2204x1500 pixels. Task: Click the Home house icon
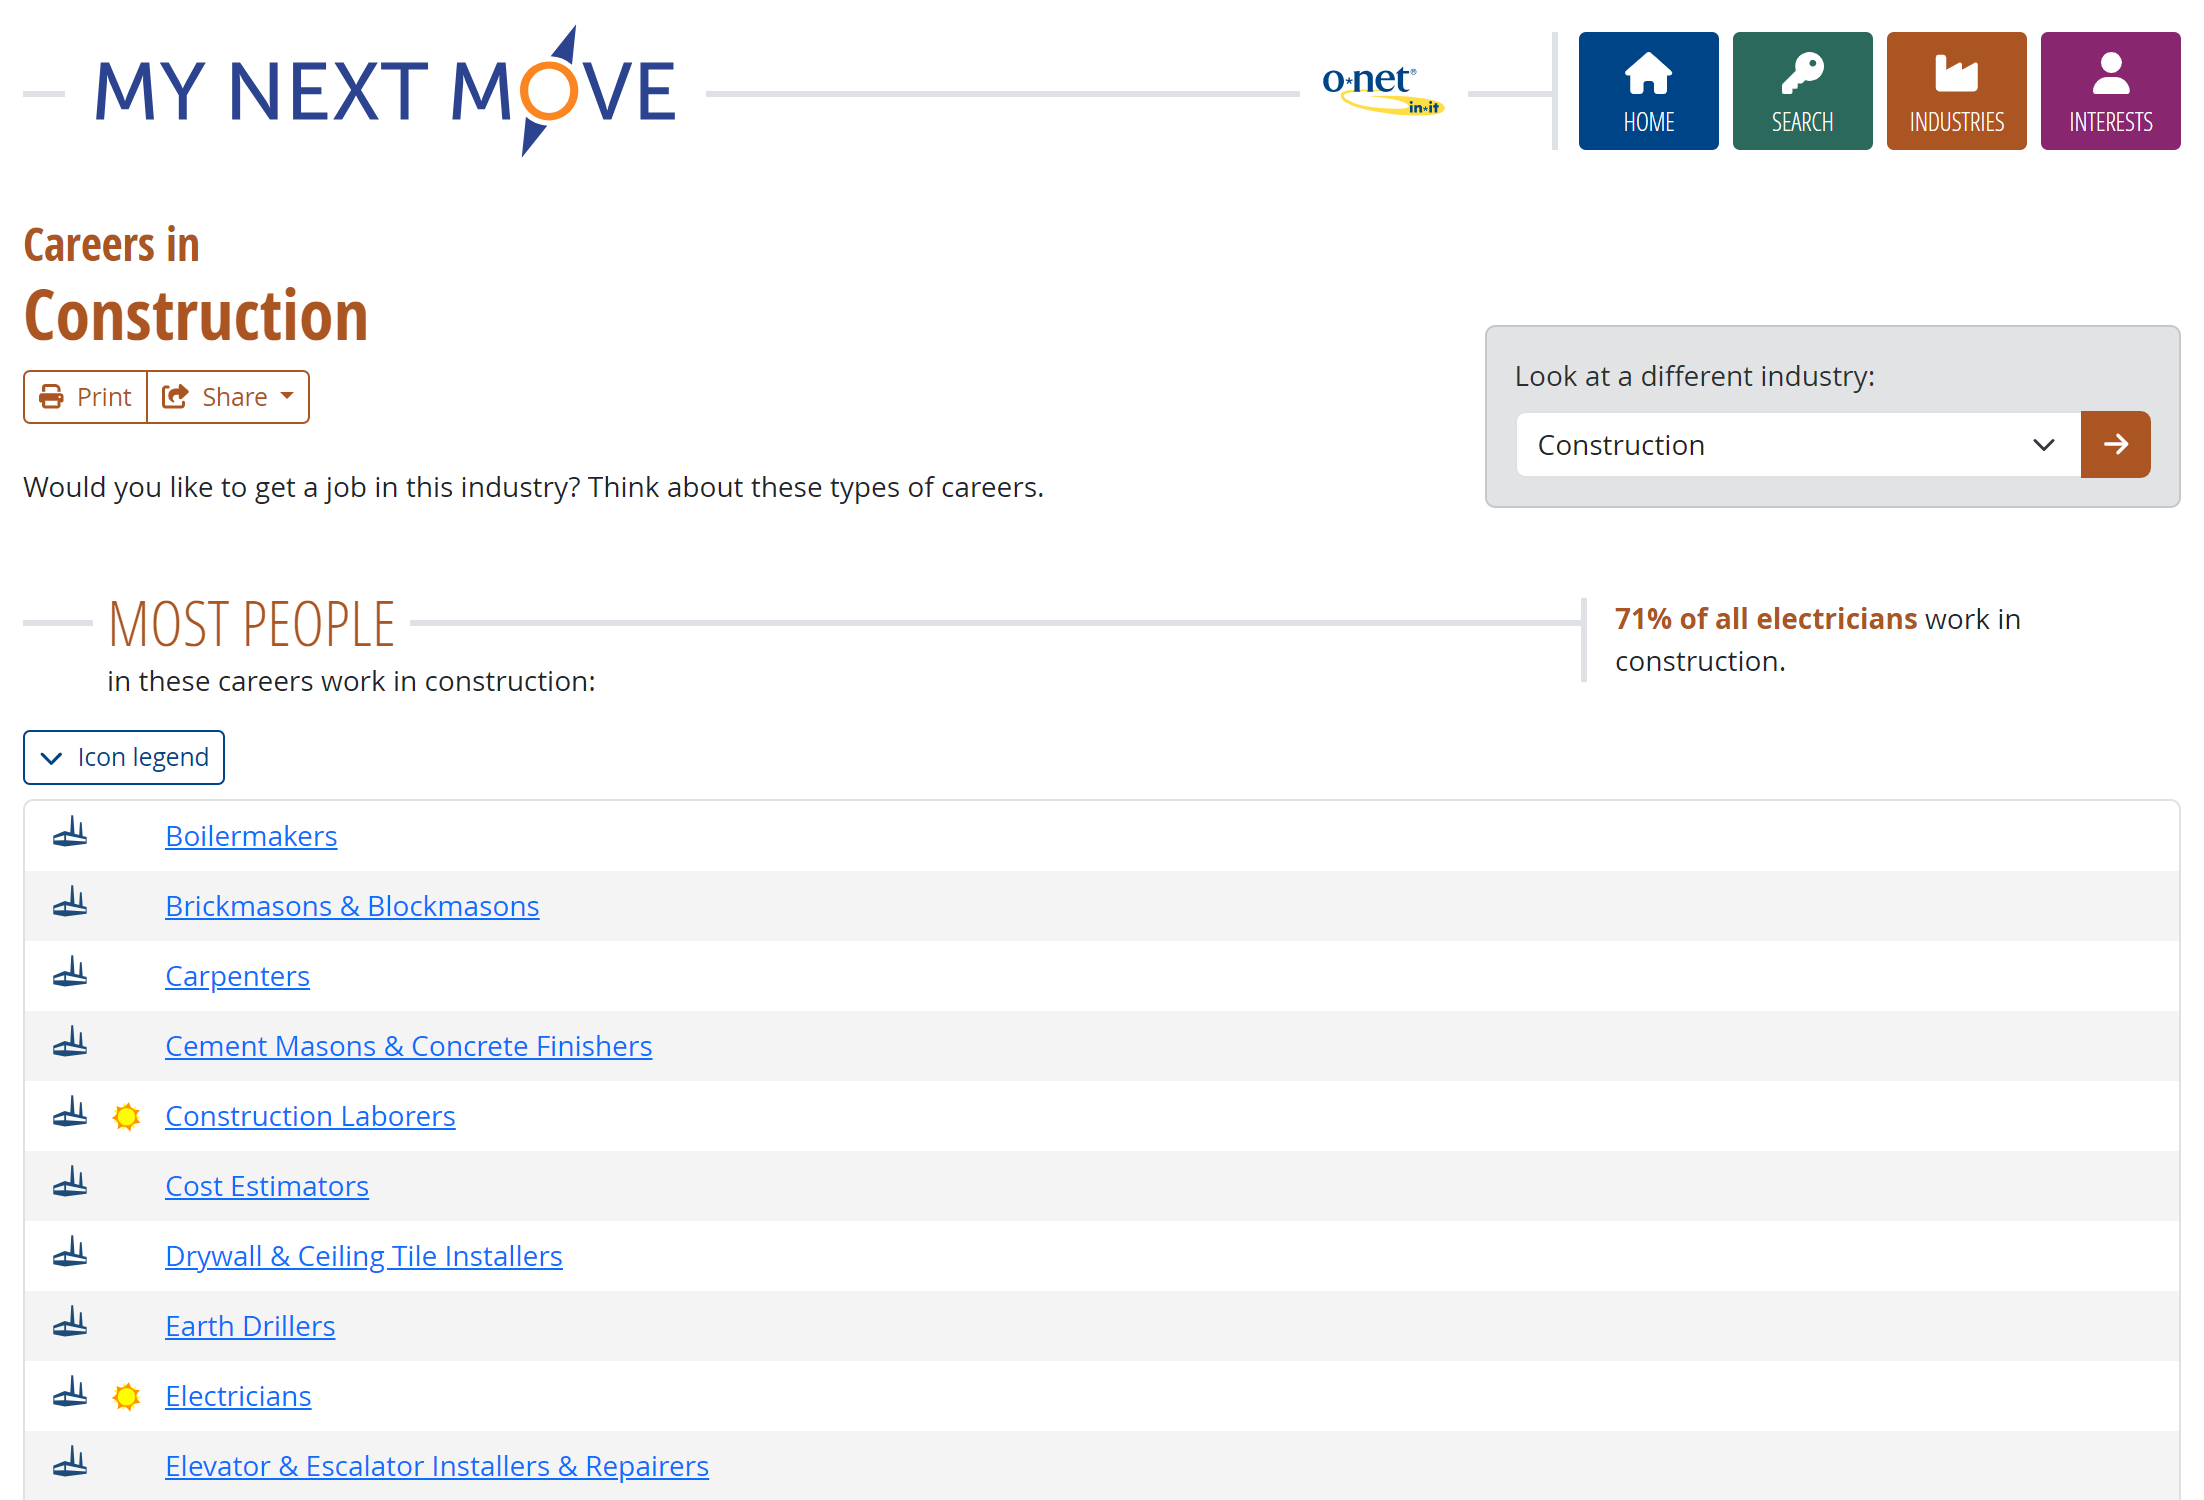tap(1648, 75)
